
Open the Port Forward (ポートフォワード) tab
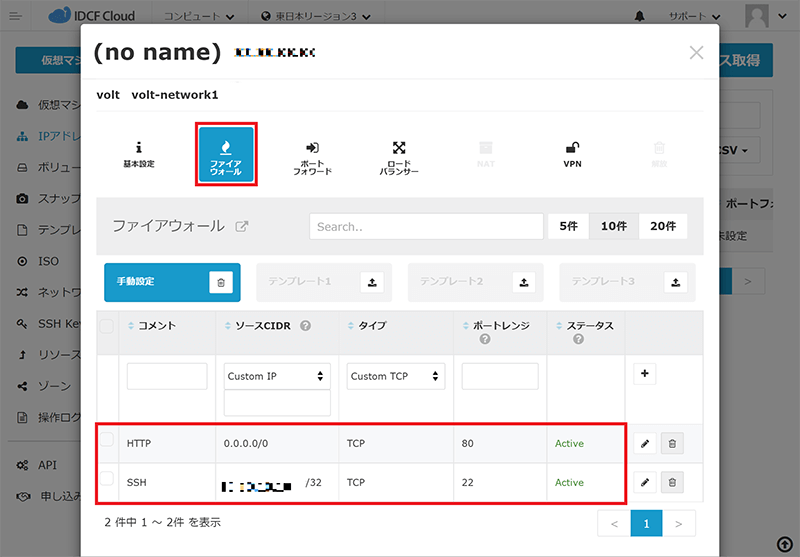[x=313, y=157]
